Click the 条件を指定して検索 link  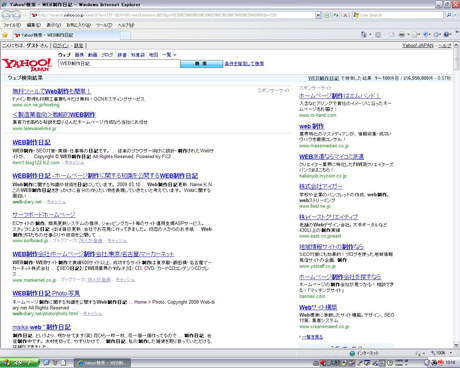[244, 64]
